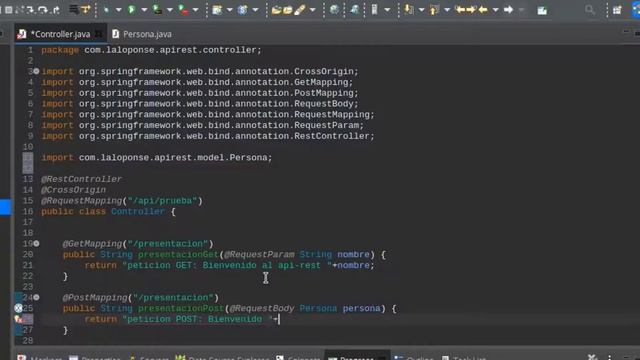Click the class name Controller on line 16
Image resolution: width=640 pixels, height=360 pixels.
tap(138, 211)
